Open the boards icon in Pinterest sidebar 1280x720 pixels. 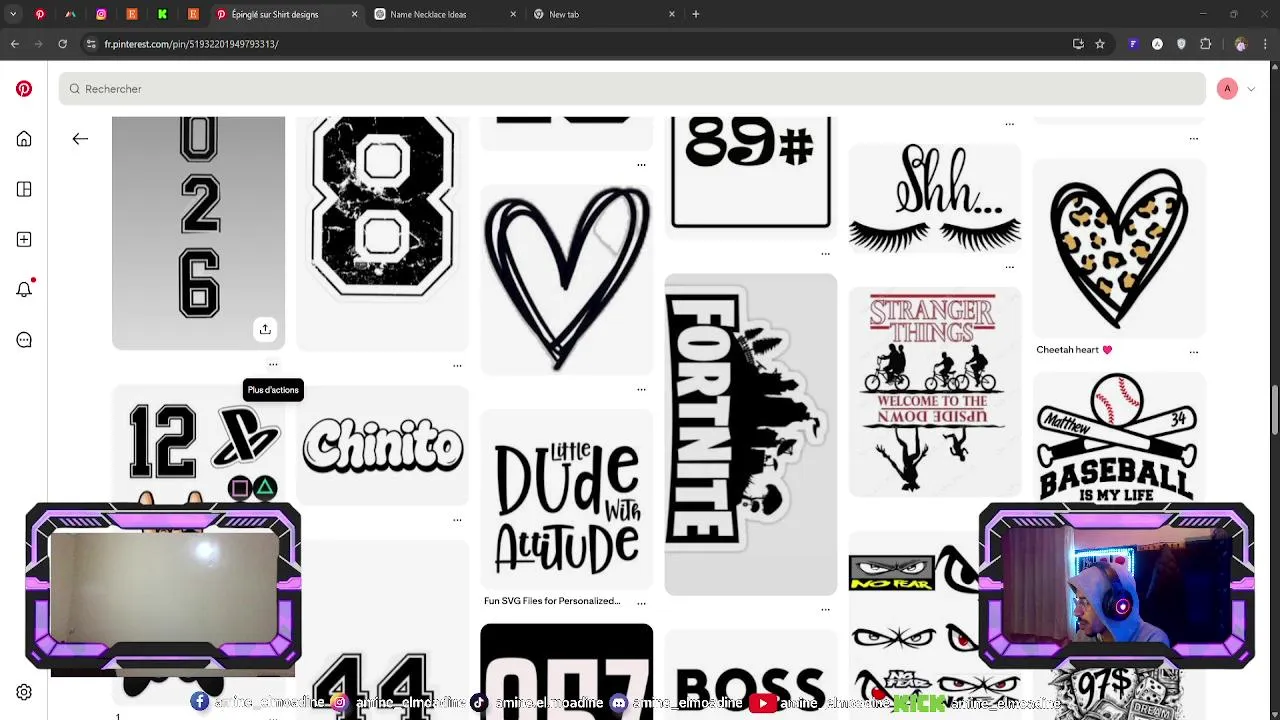click(24, 189)
